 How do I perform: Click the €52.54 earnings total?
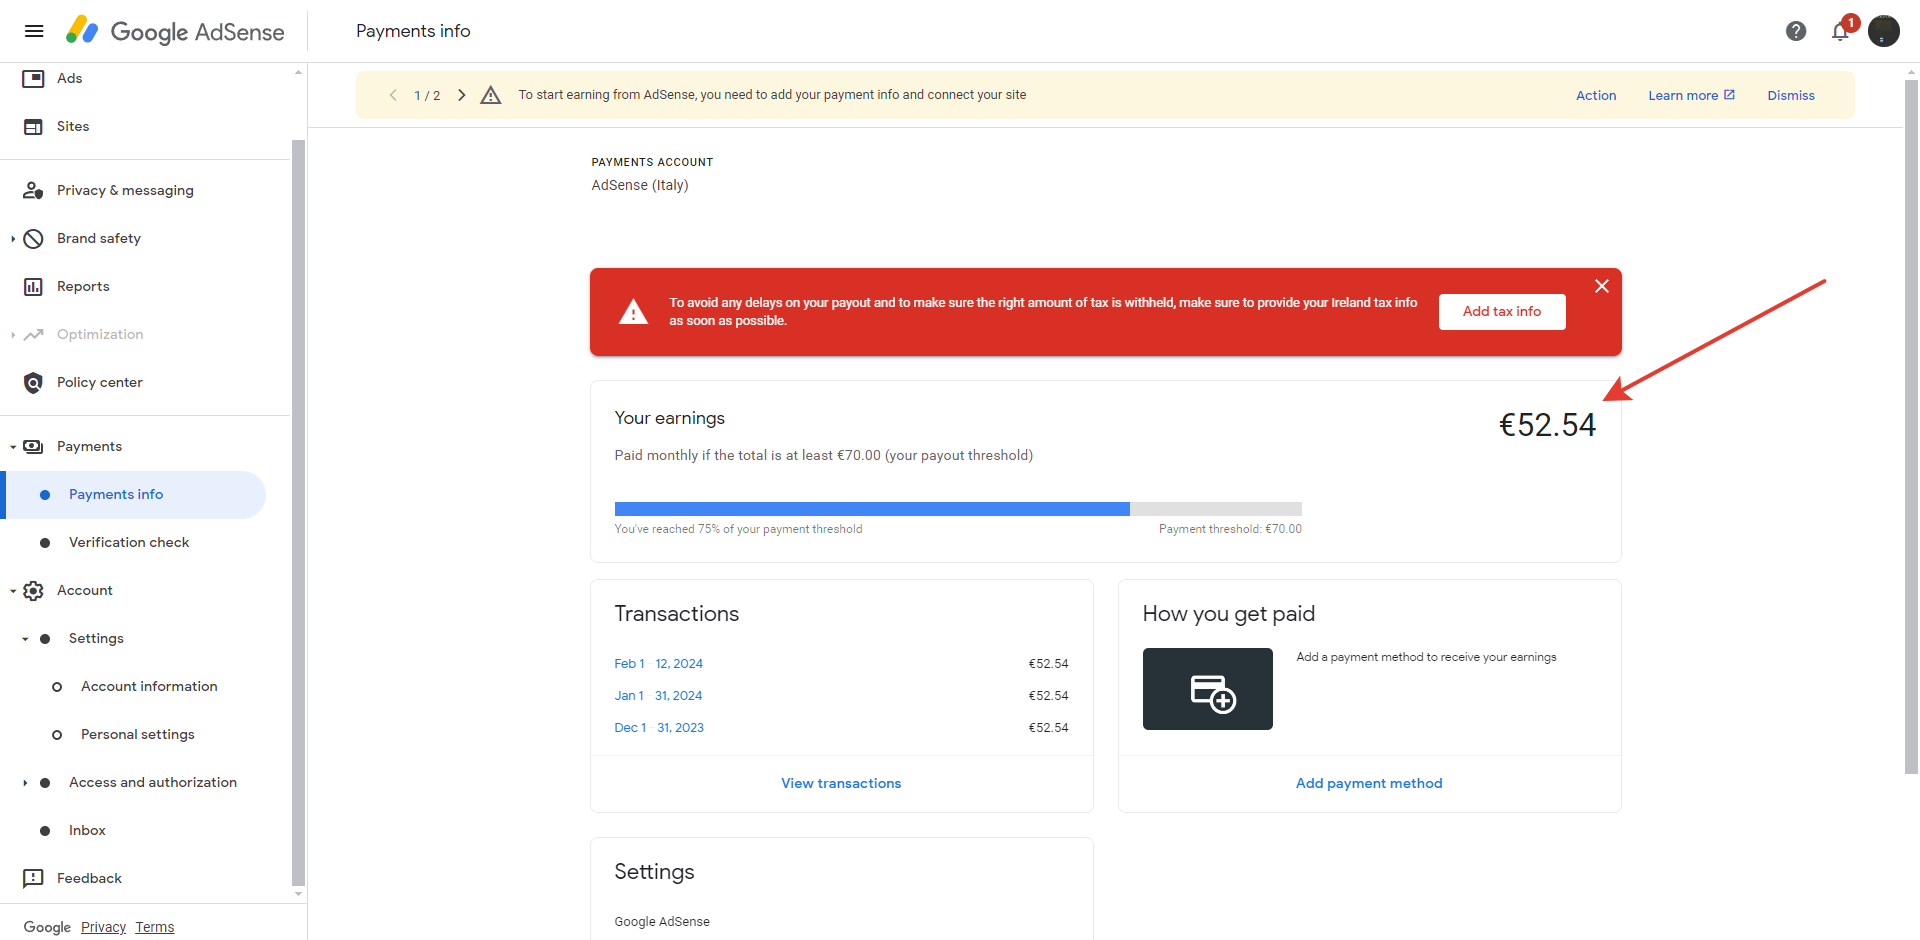tap(1547, 425)
